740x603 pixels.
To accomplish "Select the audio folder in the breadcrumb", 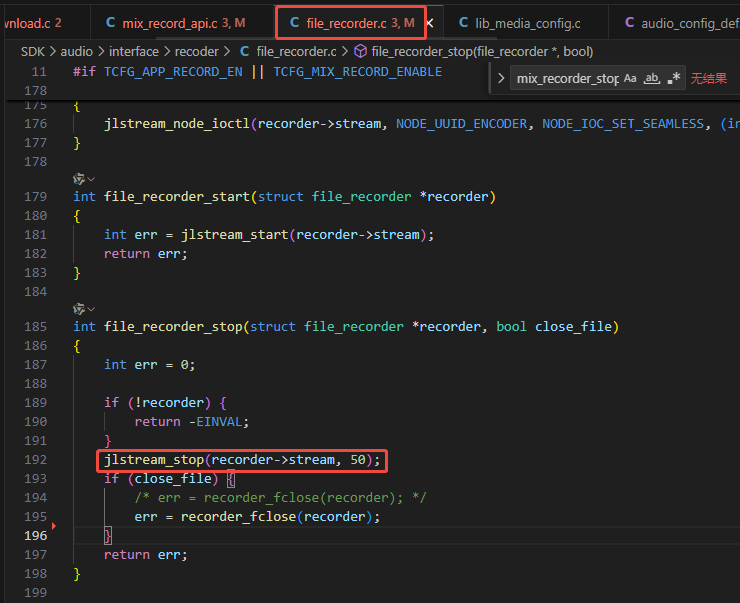I will 76,51.
